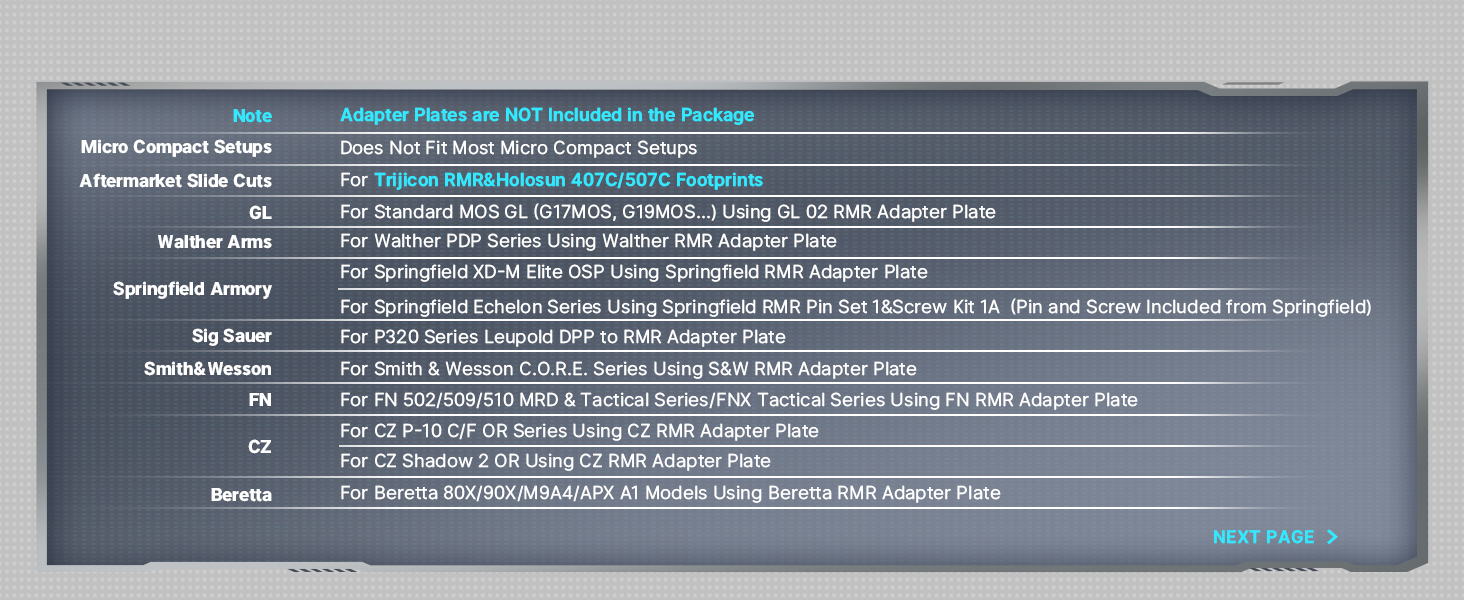Viewport: 1464px width, 600px height.
Task: Click the Smith & Wesson C.O.R.E. Series entry
Action: [x=628, y=369]
